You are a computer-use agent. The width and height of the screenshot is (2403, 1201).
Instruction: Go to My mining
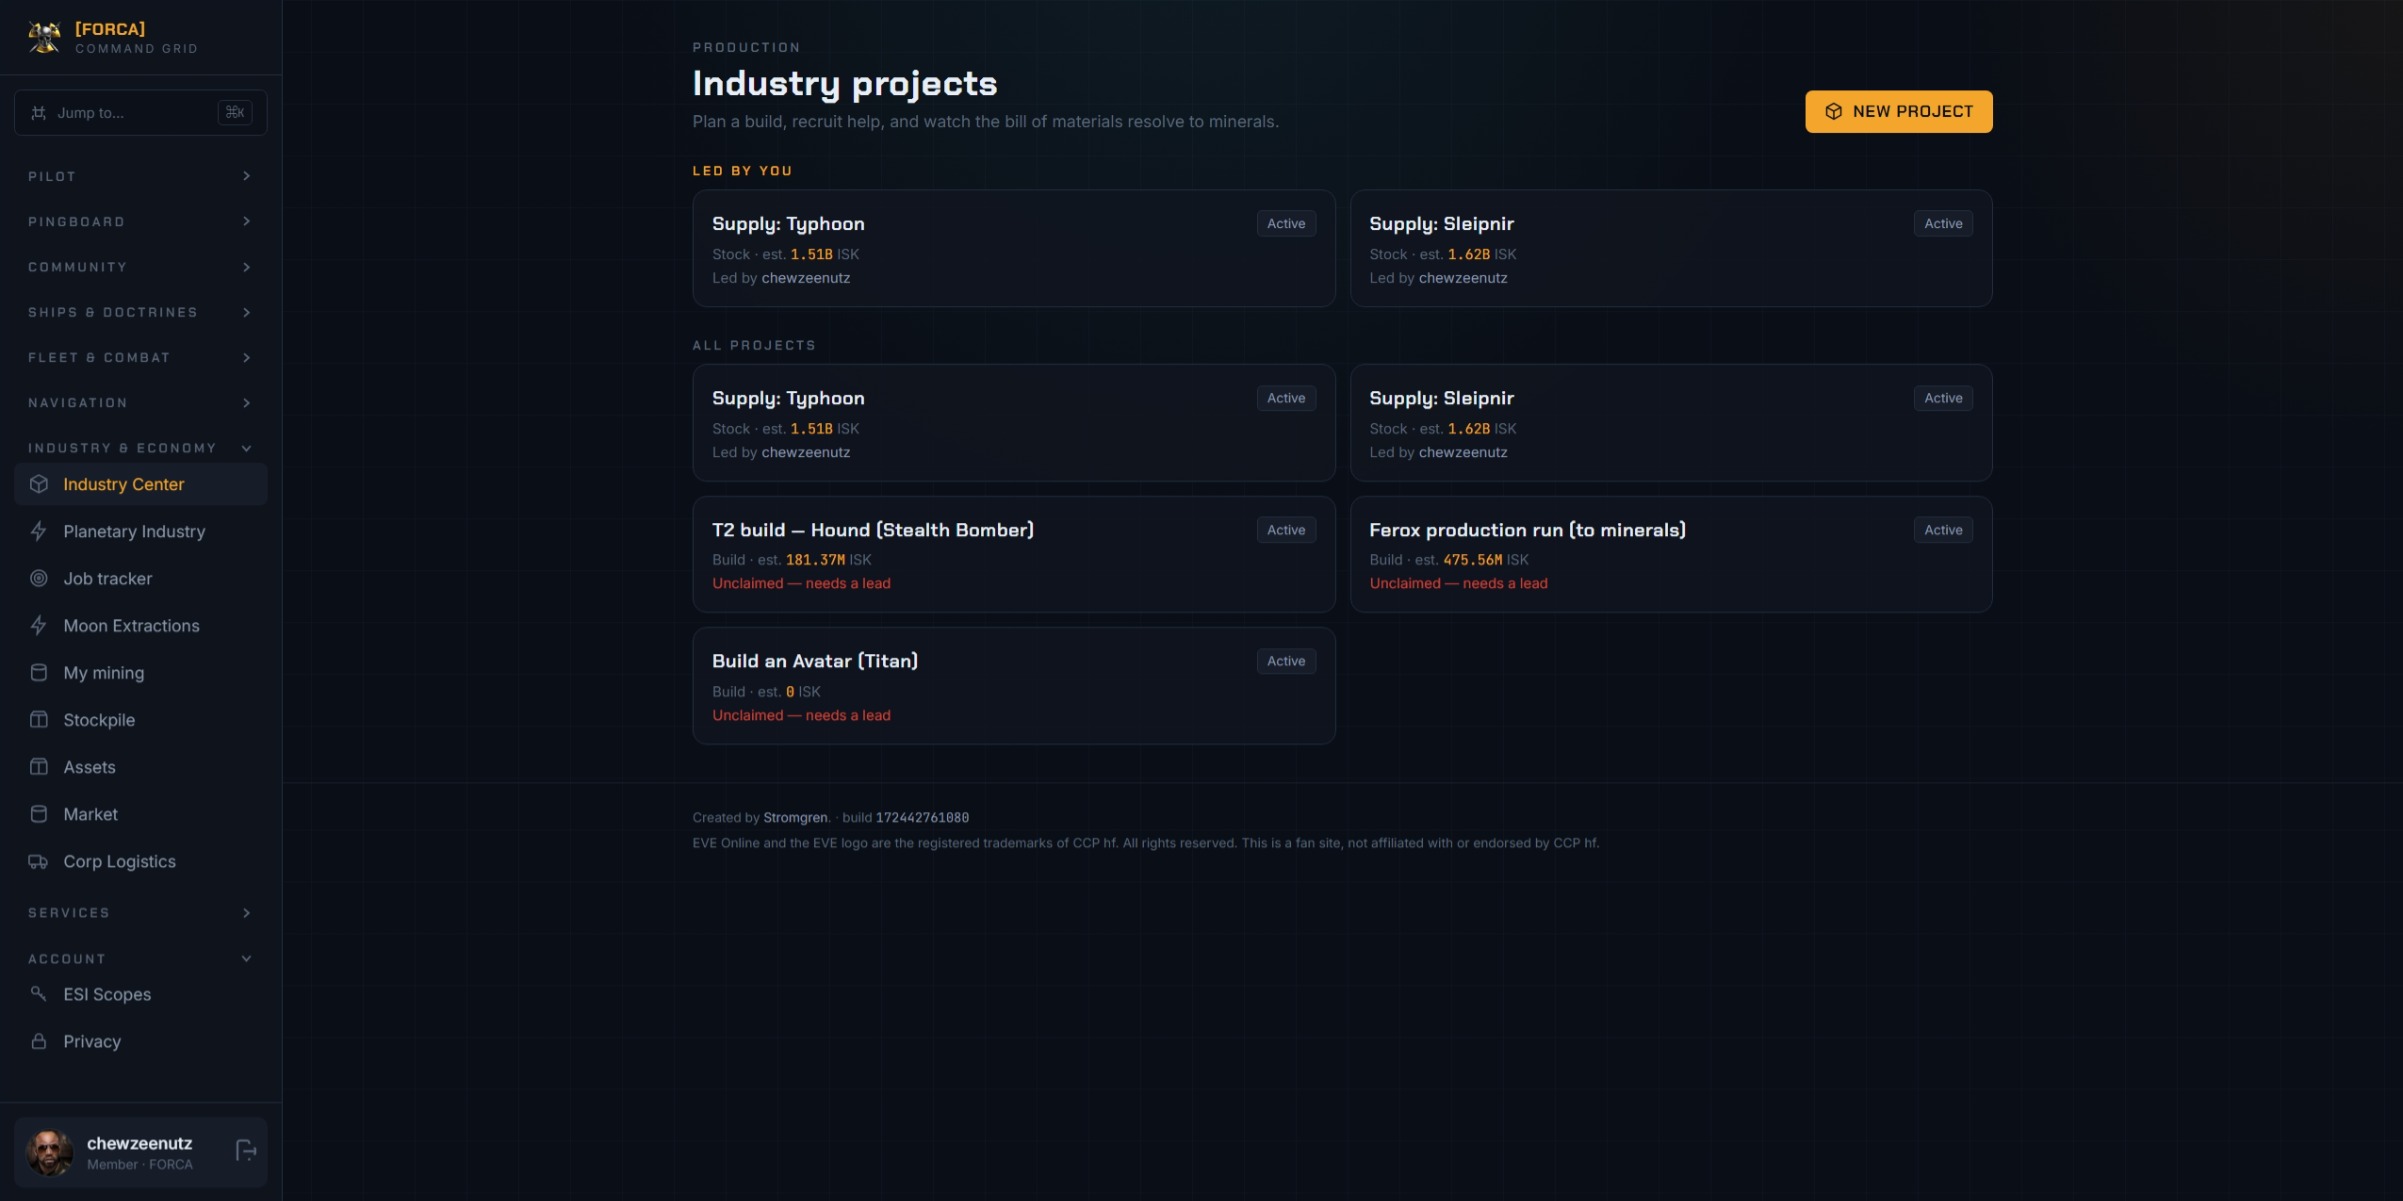[140, 672]
